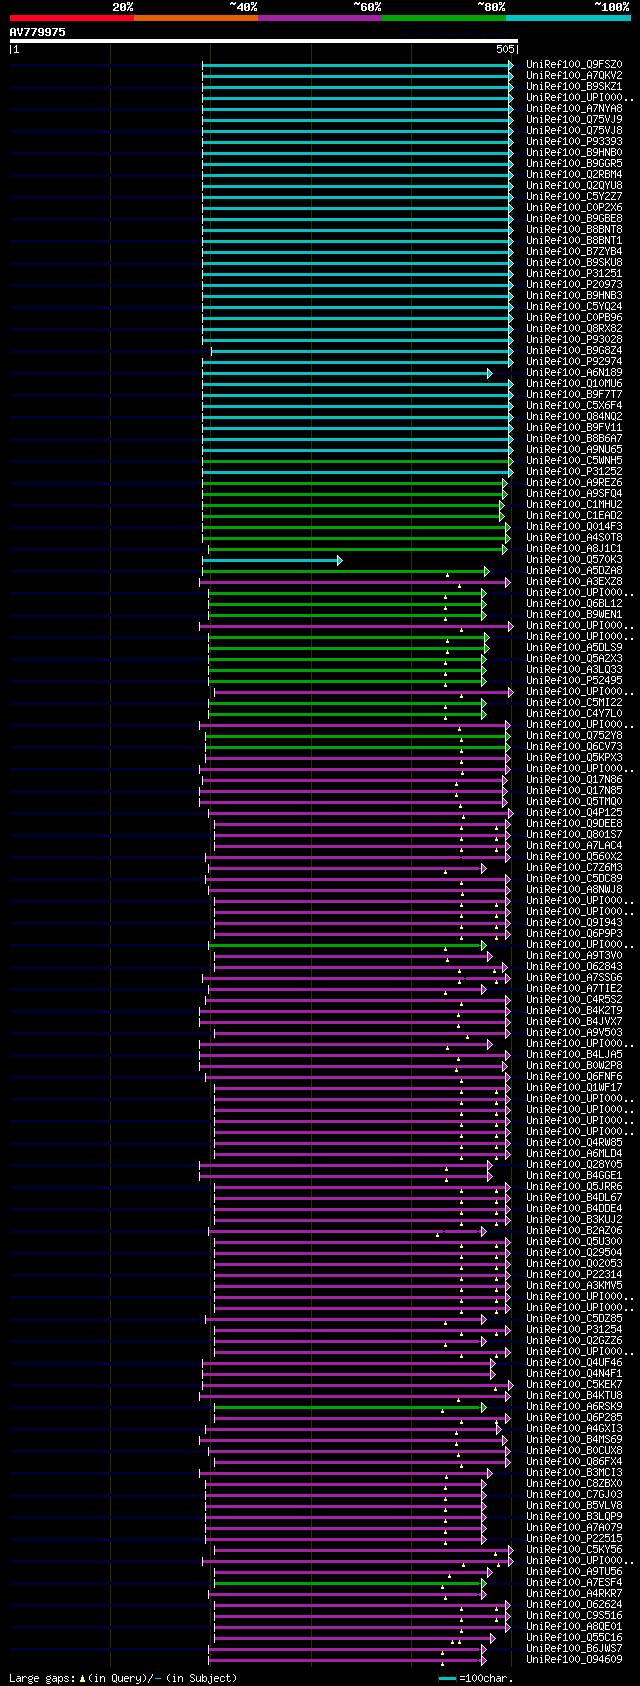640x1686 pixels.
Task: Select label UniRef100_P31252
Action: pos(574,471)
